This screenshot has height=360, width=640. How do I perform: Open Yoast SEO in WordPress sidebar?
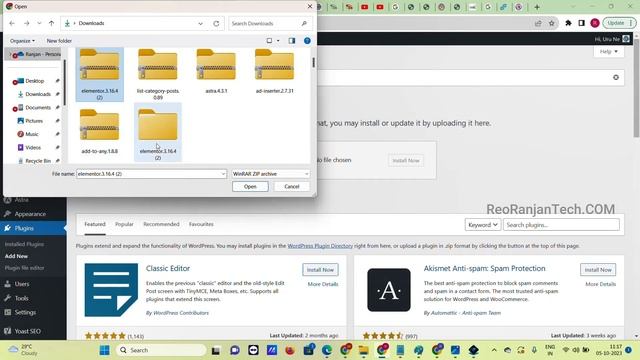pos(28,331)
